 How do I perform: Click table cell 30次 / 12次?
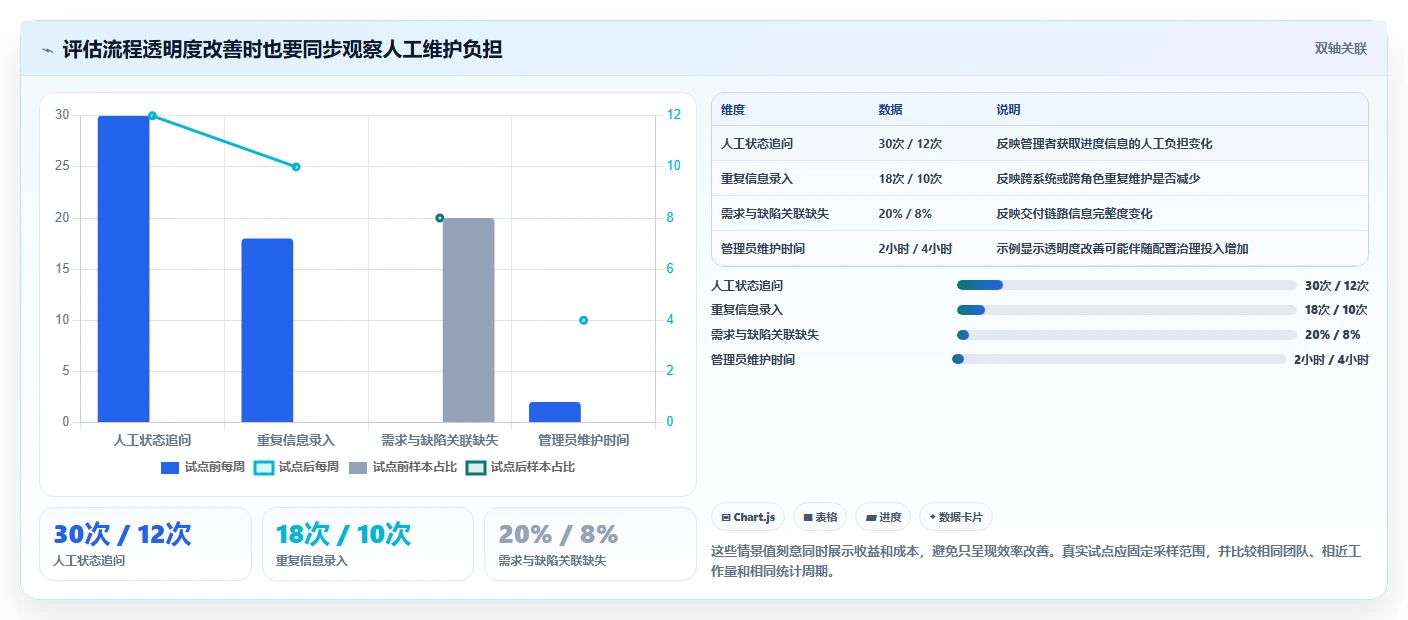tap(910, 144)
